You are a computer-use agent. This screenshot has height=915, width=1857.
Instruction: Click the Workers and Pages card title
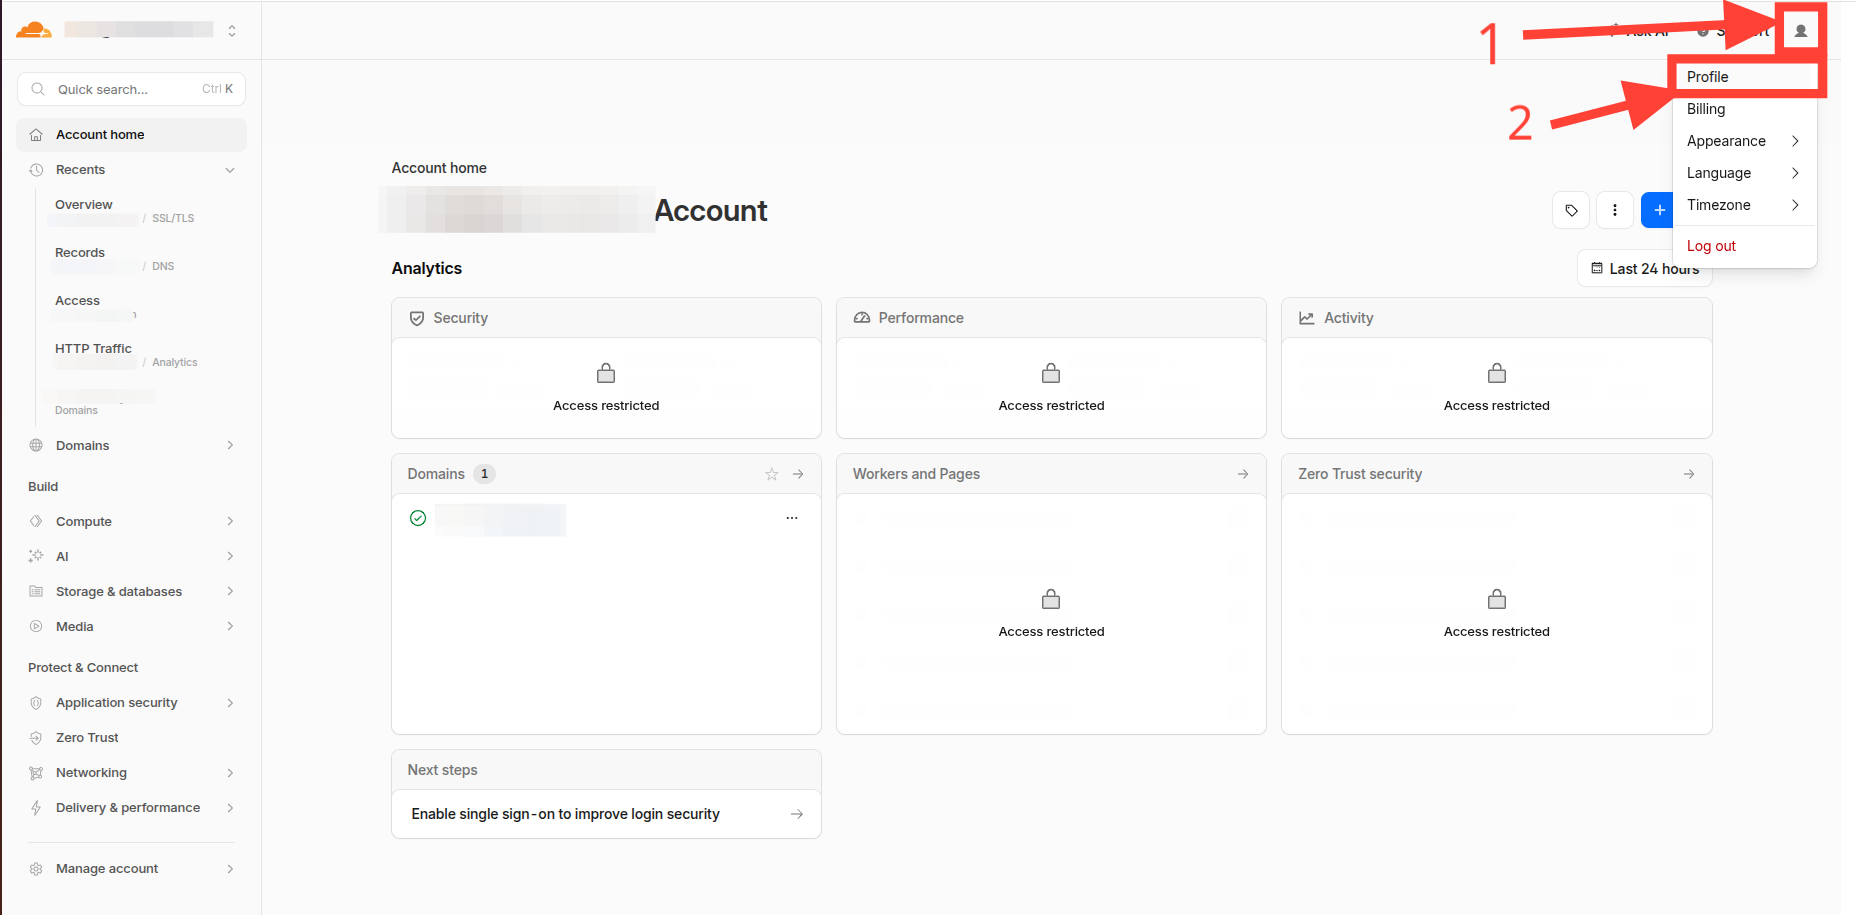916,474
